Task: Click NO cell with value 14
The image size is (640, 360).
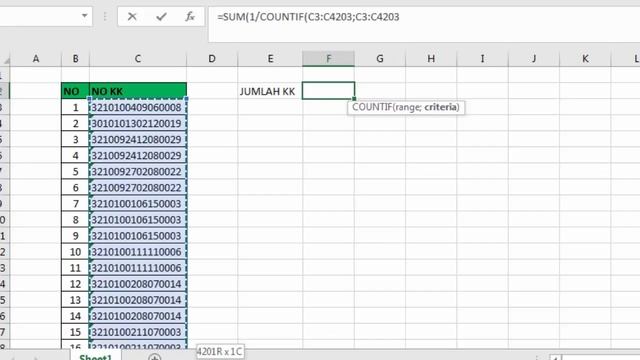Action: pos(76,316)
